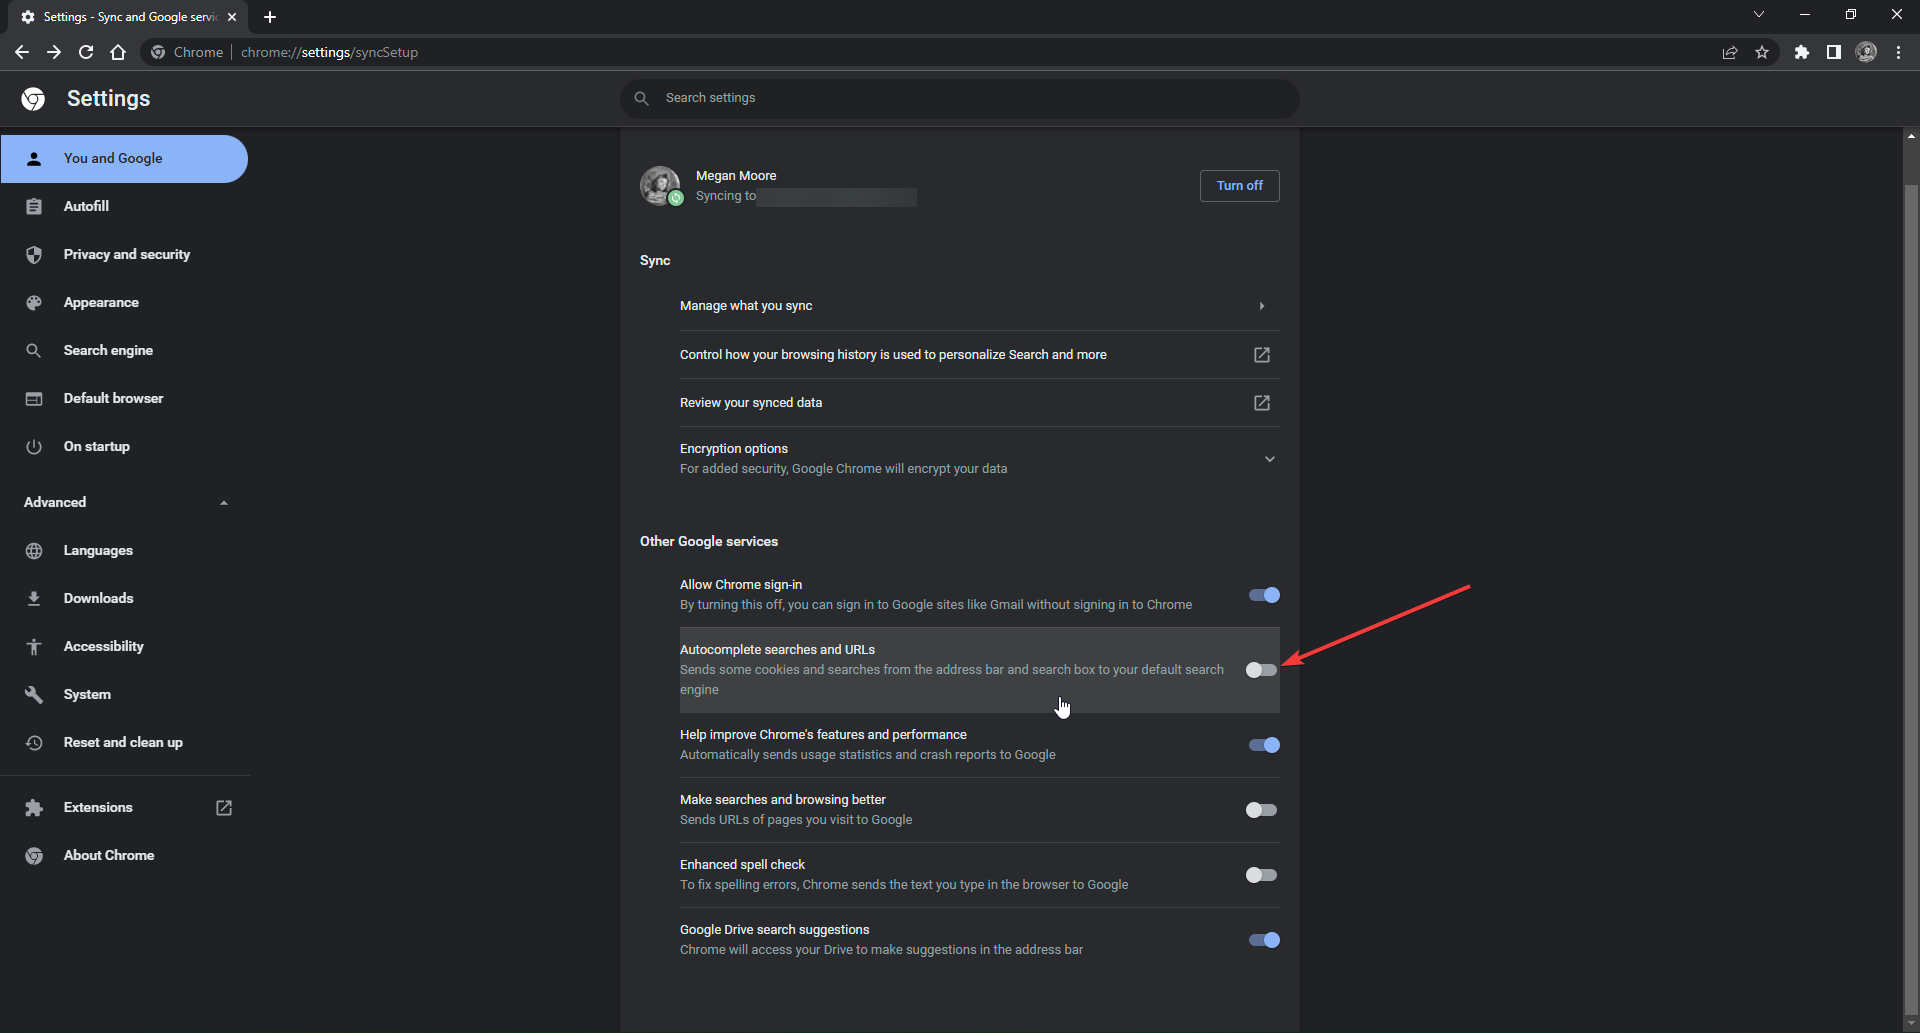Bookmark this page with the star icon
This screenshot has height=1033, width=1920.
pyautogui.click(x=1762, y=52)
